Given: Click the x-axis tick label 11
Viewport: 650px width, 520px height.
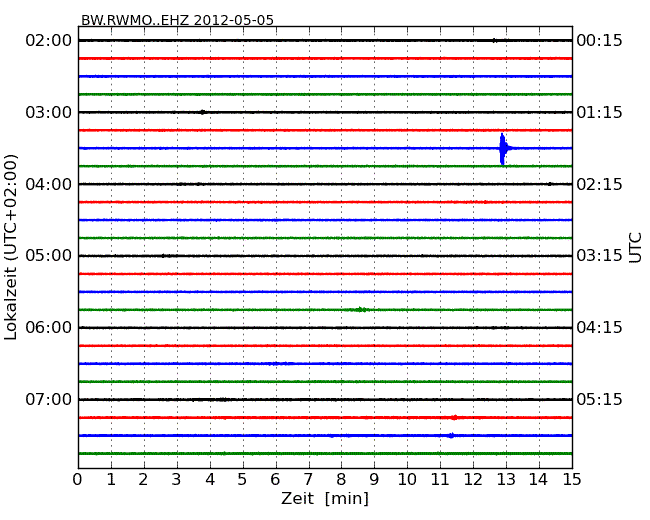Looking at the screenshot, I should point(440,480).
